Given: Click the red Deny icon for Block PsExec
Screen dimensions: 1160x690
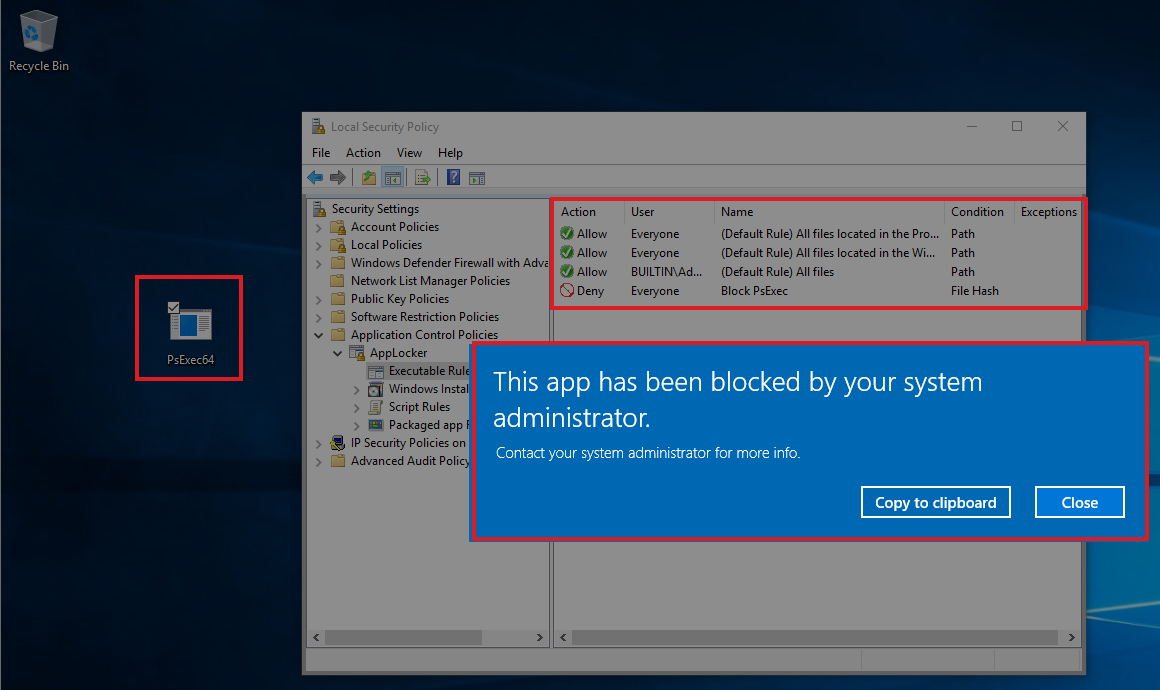Looking at the screenshot, I should point(567,291).
